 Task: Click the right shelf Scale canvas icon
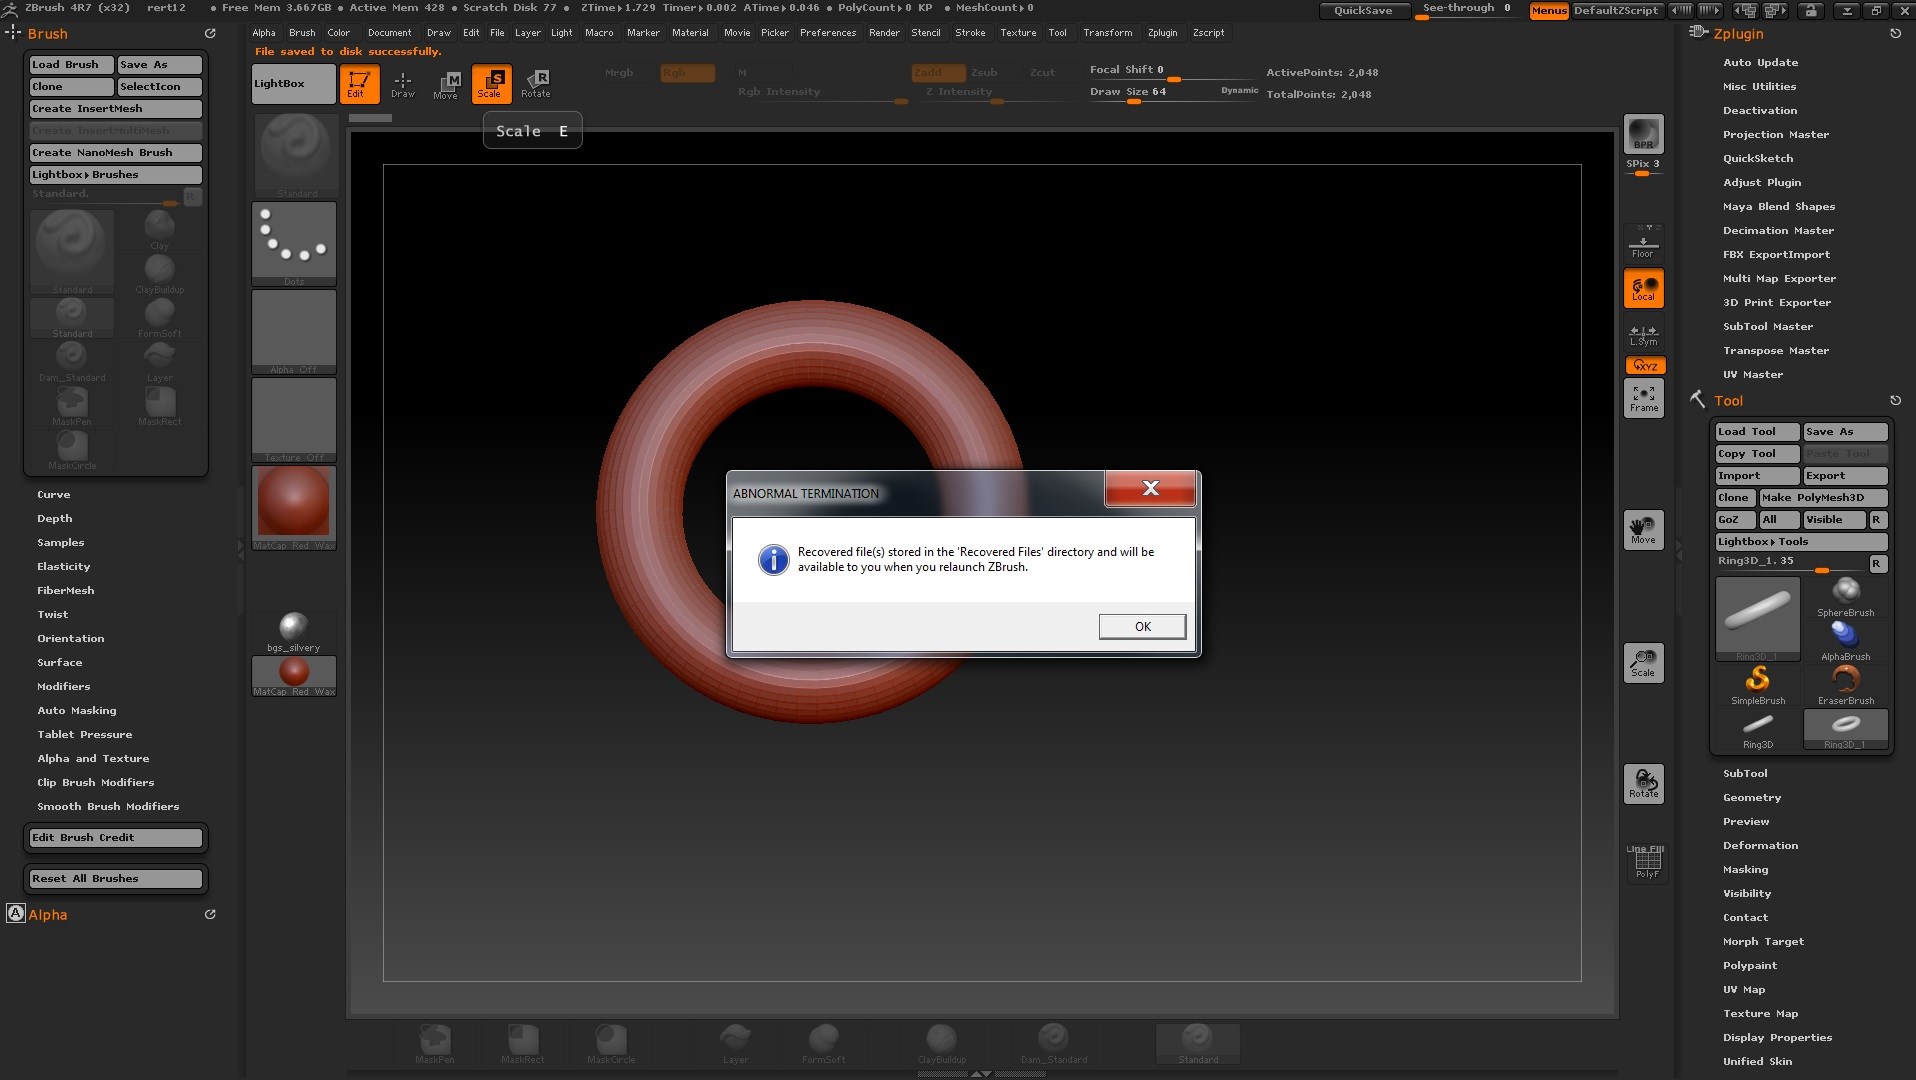click(x=1643, y=662)
